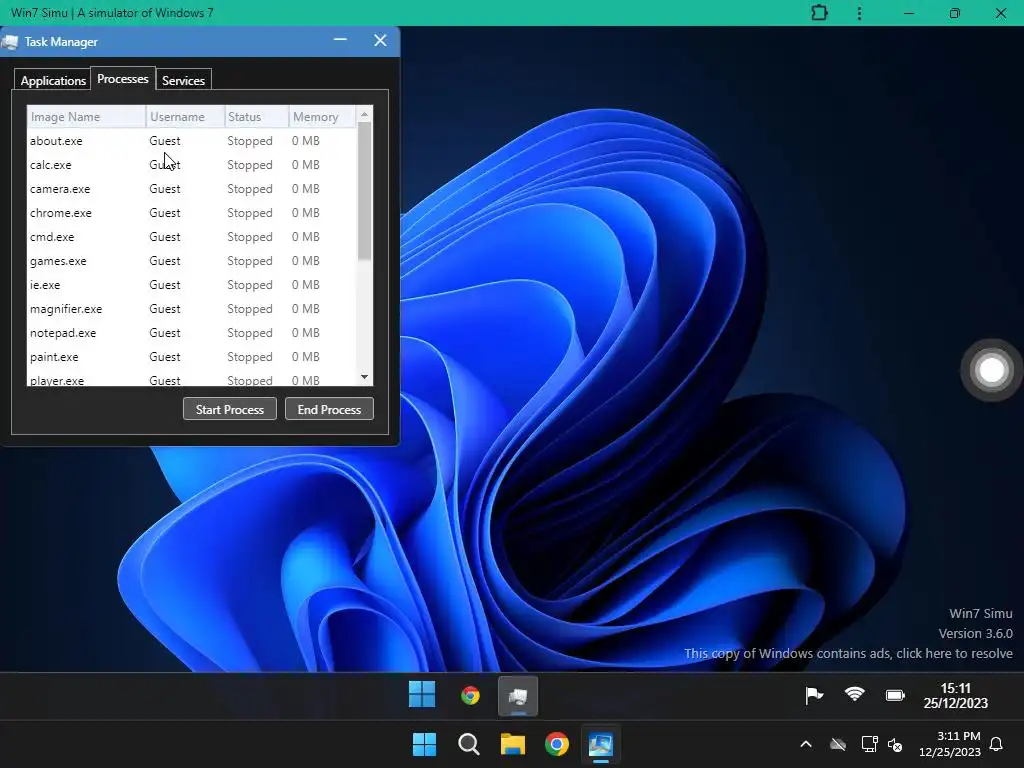Open the host clock showing 3:11 PM

click(x=950, y=744)
